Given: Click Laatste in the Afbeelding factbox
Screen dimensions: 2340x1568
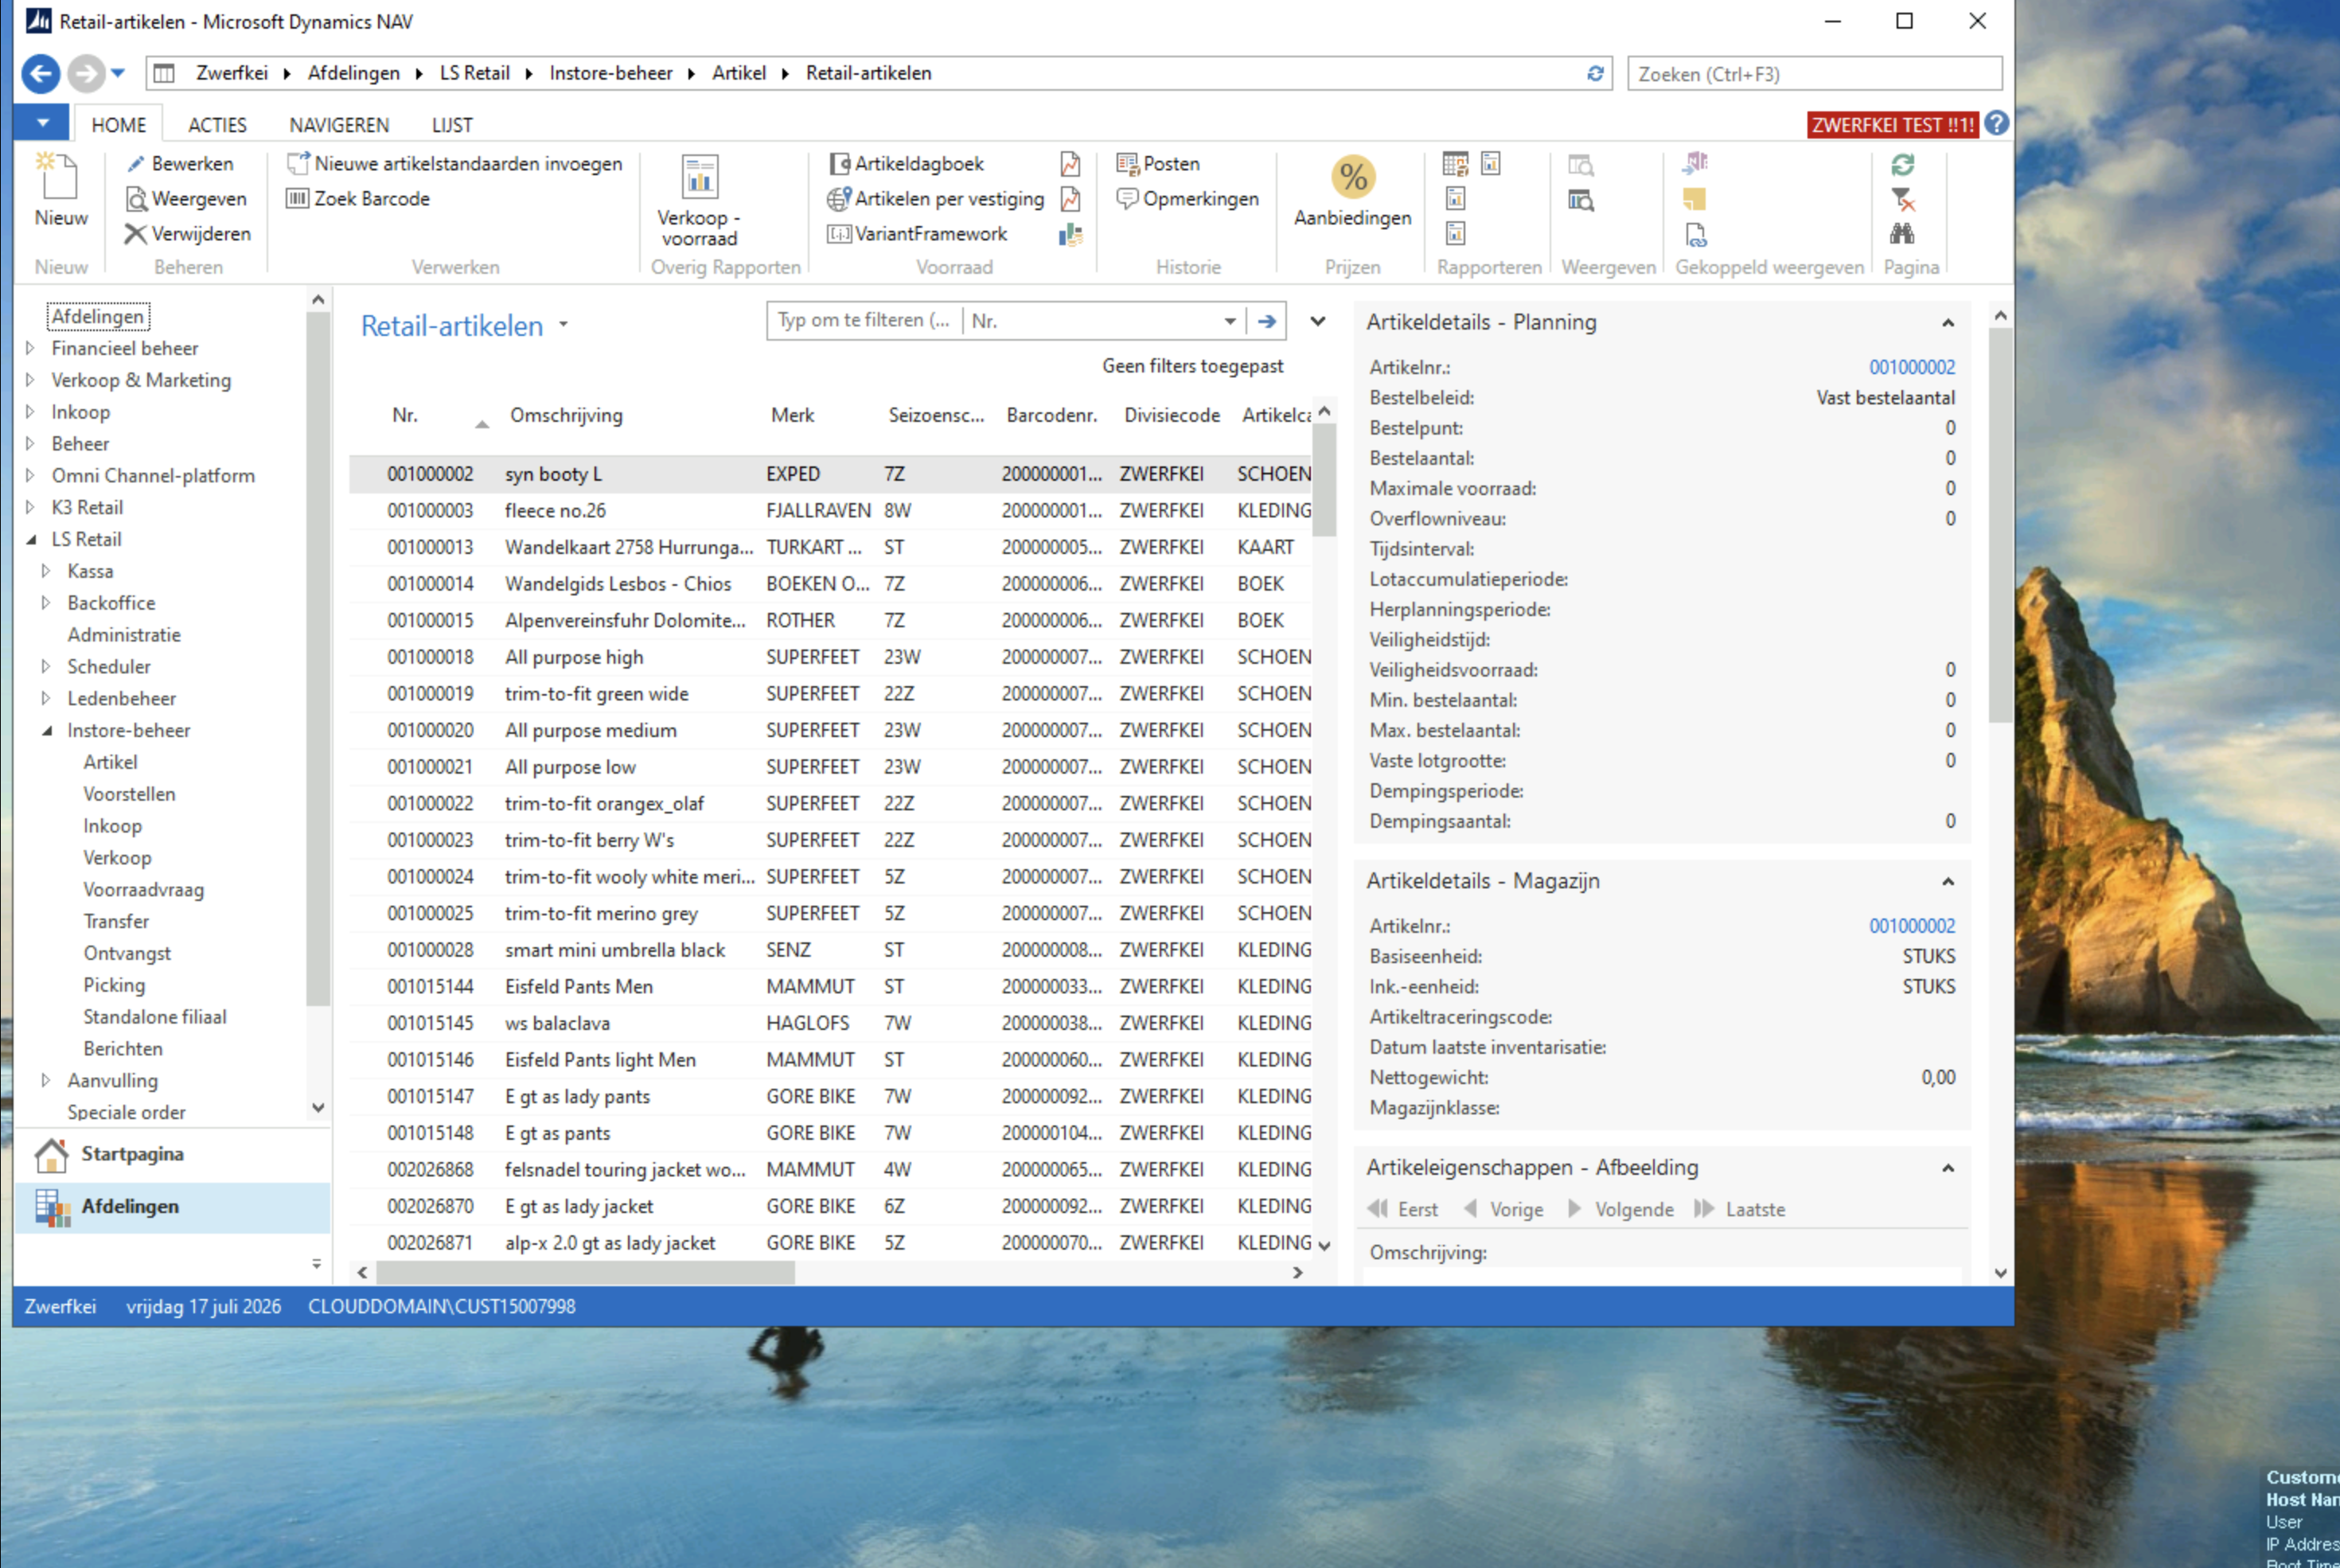Looking at the screenshot, I should pos(1740,1209).
